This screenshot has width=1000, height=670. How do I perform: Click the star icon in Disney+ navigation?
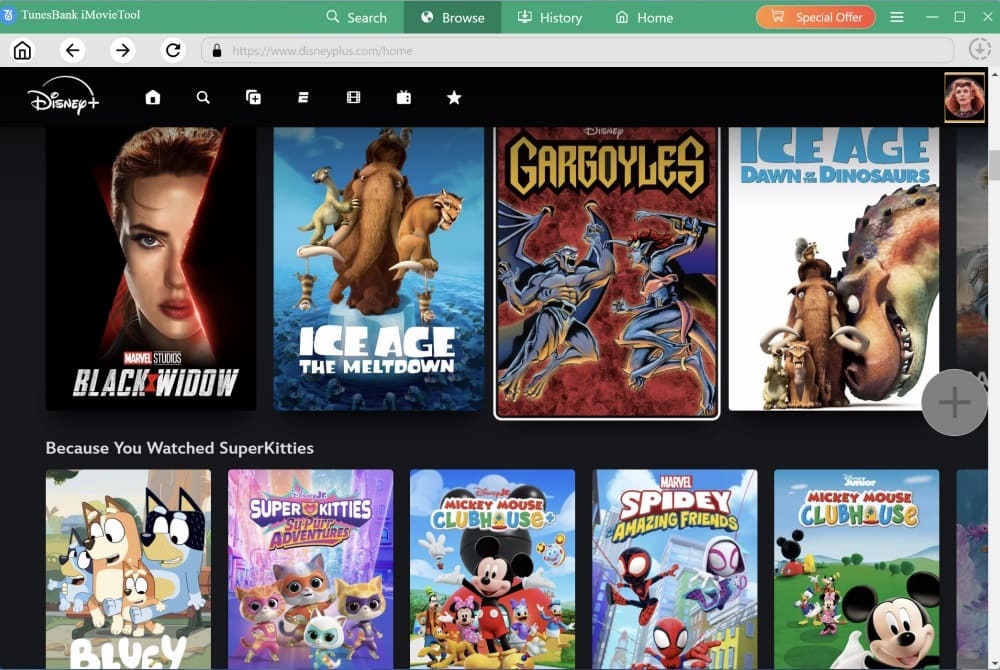point(453,97)
